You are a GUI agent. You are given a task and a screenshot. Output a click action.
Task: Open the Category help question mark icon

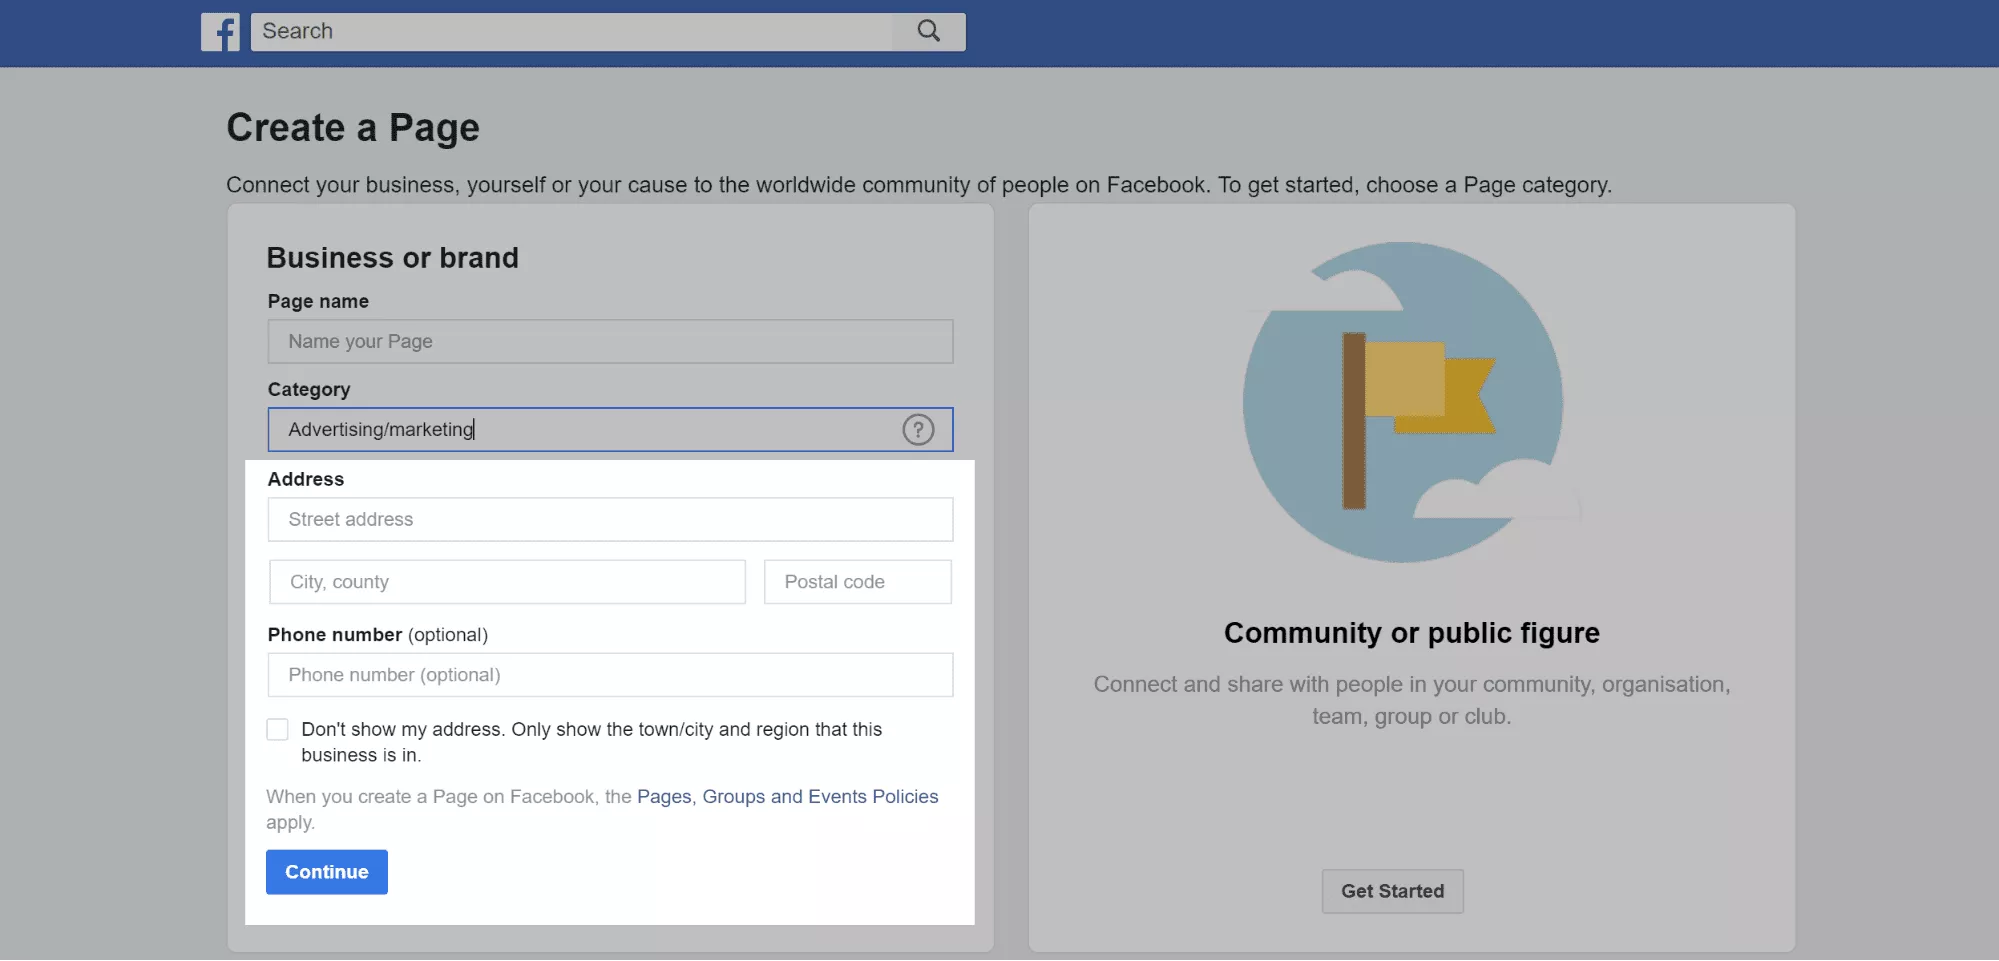[918, 430]
